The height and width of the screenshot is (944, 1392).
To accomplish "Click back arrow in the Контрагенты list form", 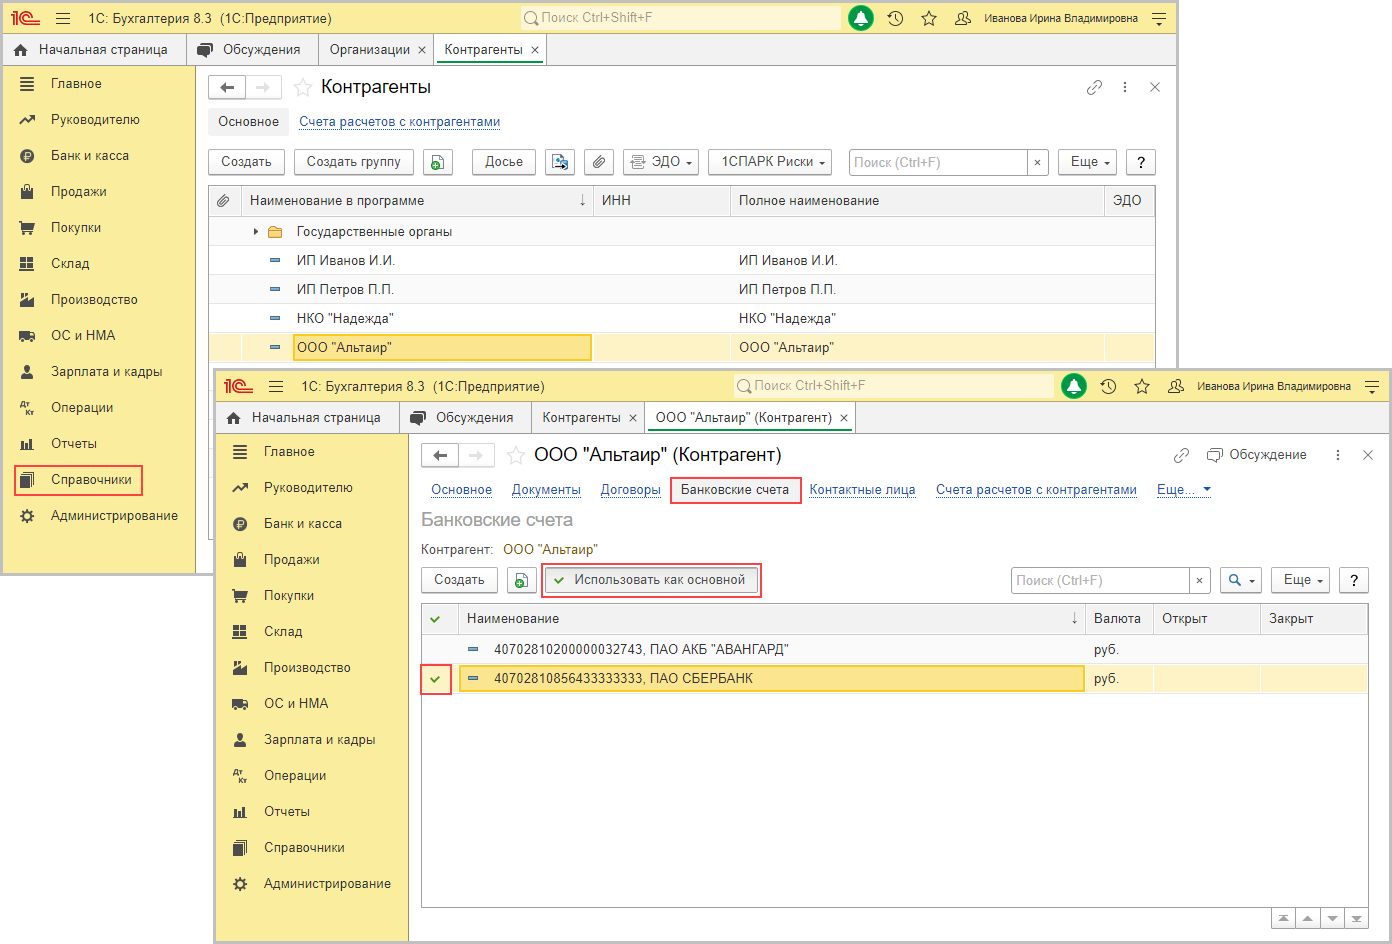I will pyautogui.click(x=227, y=88).
